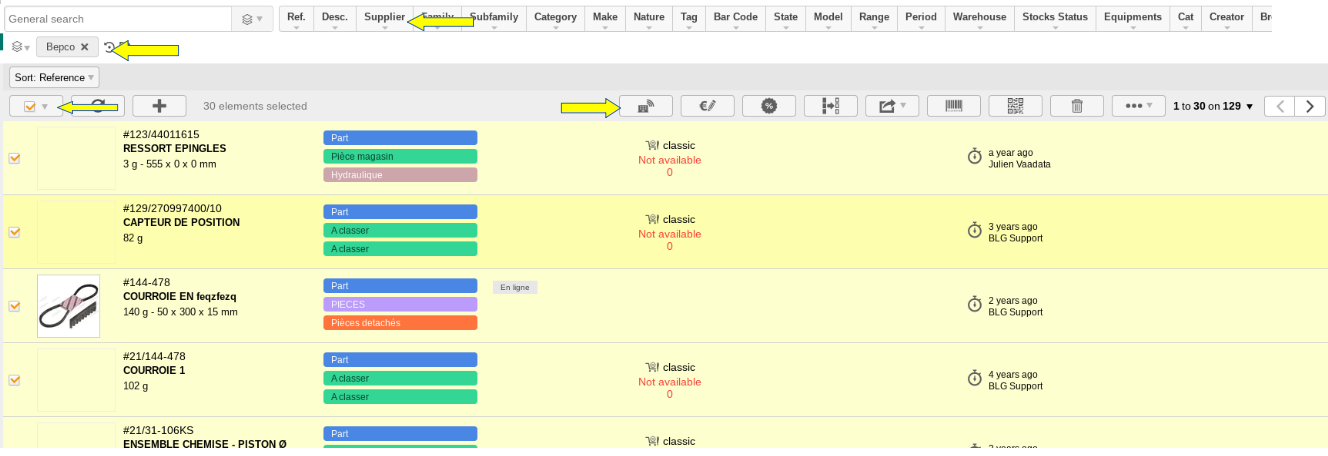The width and height of the screenshot is (1328, 456).
Task: Click 30 elements selected label
Action: [x=255, y=106]
